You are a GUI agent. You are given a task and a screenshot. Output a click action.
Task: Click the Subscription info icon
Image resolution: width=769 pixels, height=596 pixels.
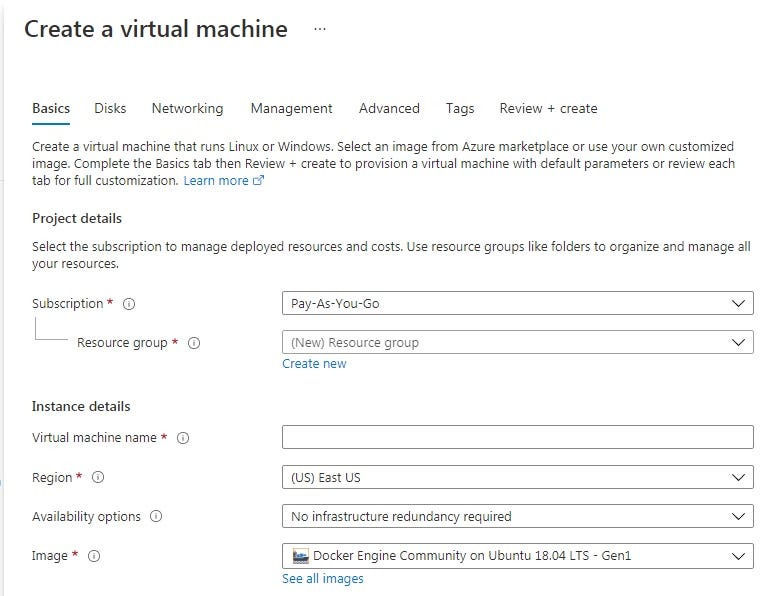tap(129, 304)
